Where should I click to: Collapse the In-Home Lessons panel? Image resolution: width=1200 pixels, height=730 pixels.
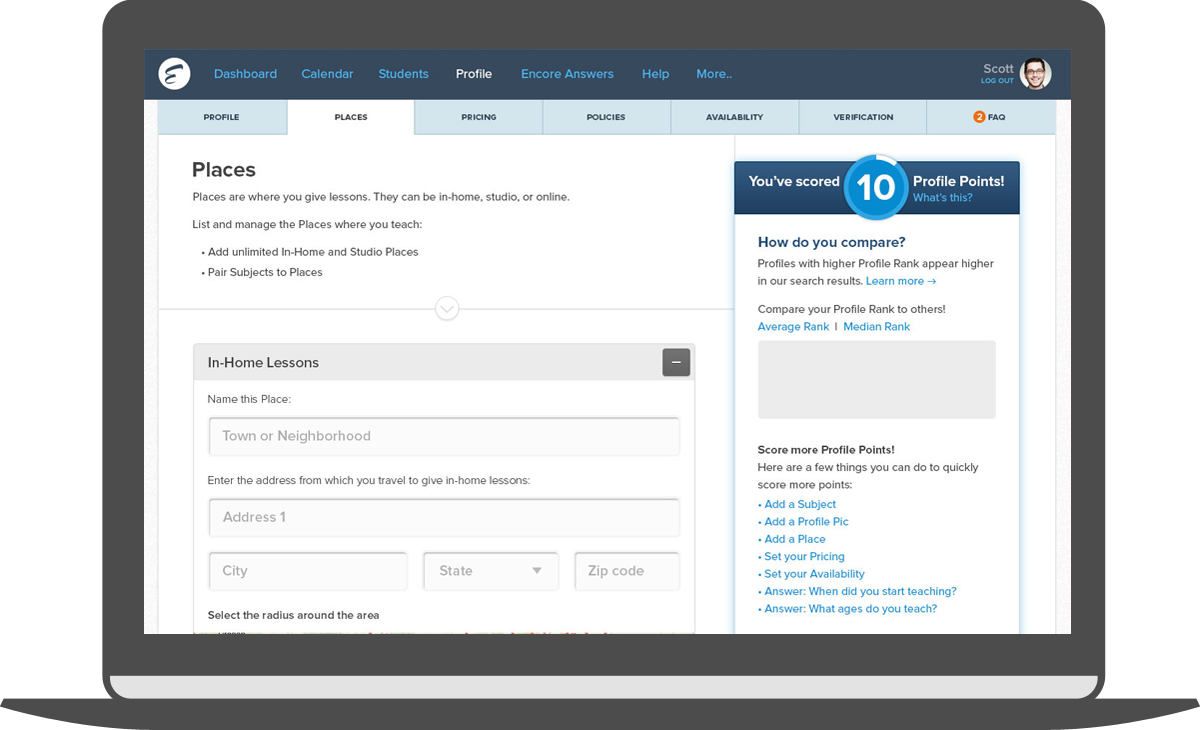[x=676, y=362]
